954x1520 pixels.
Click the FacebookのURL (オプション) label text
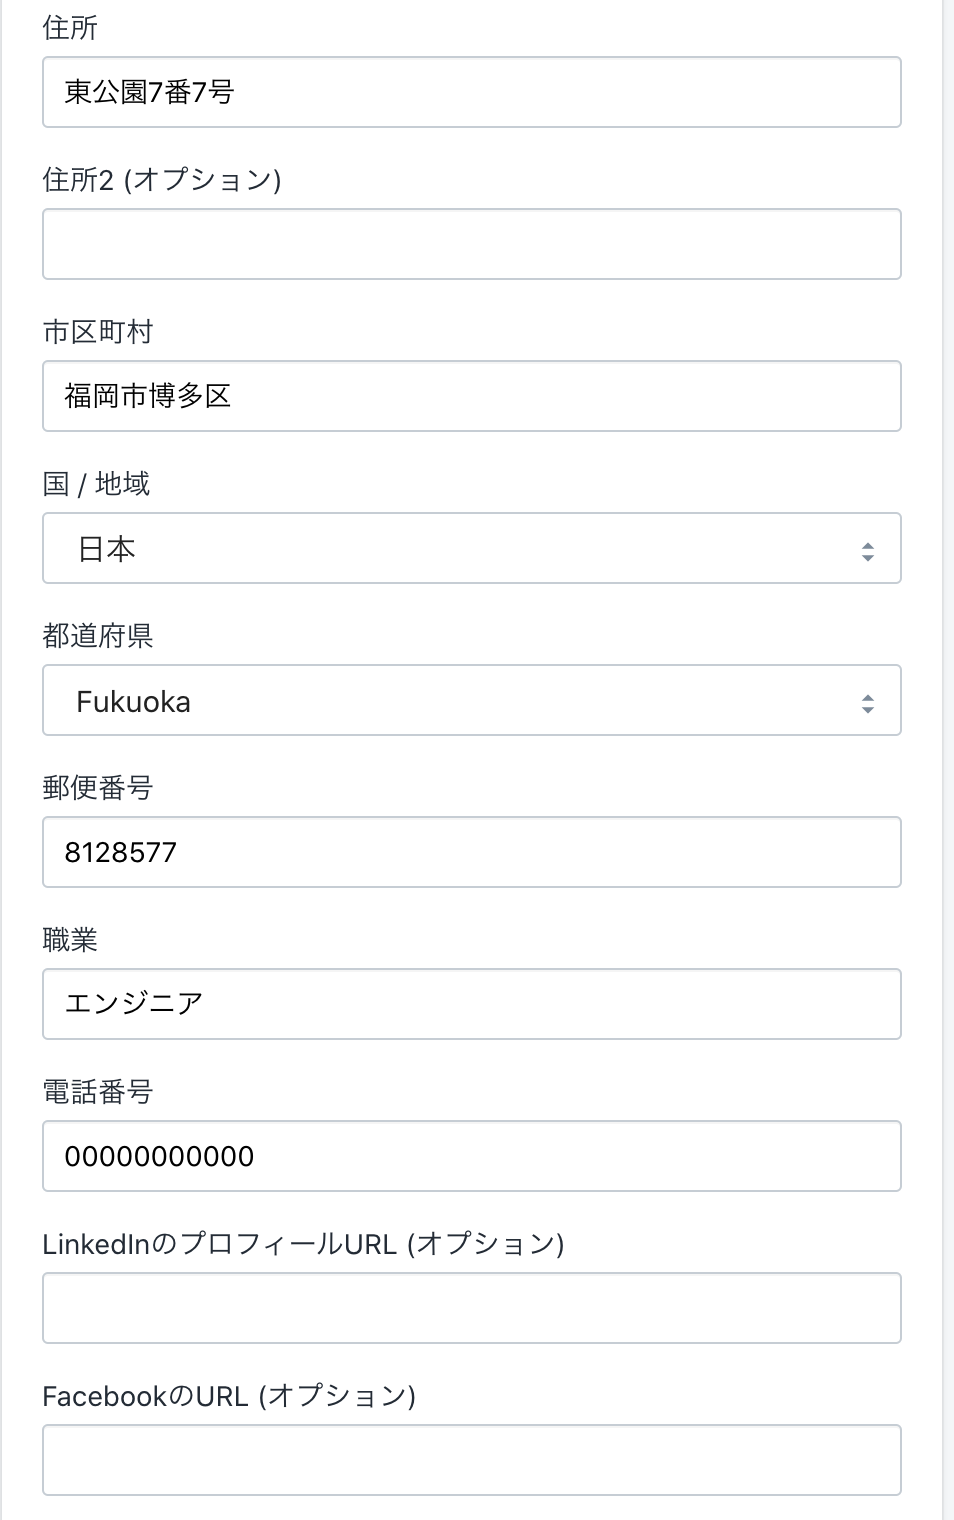click(x=229, y=1396)
